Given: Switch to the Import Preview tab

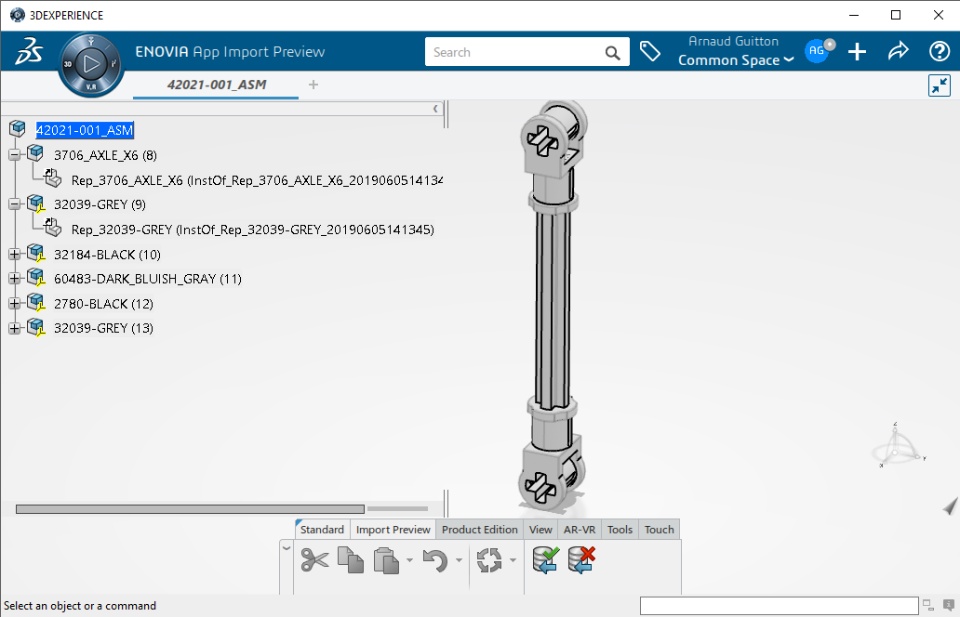Looking at the screenshot, I should [x=393, y=529].
